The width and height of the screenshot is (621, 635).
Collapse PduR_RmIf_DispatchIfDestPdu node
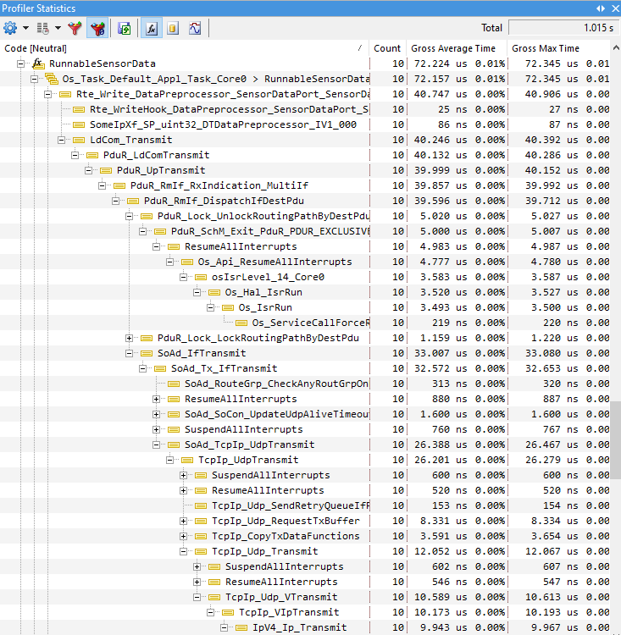tap(116, 201)
